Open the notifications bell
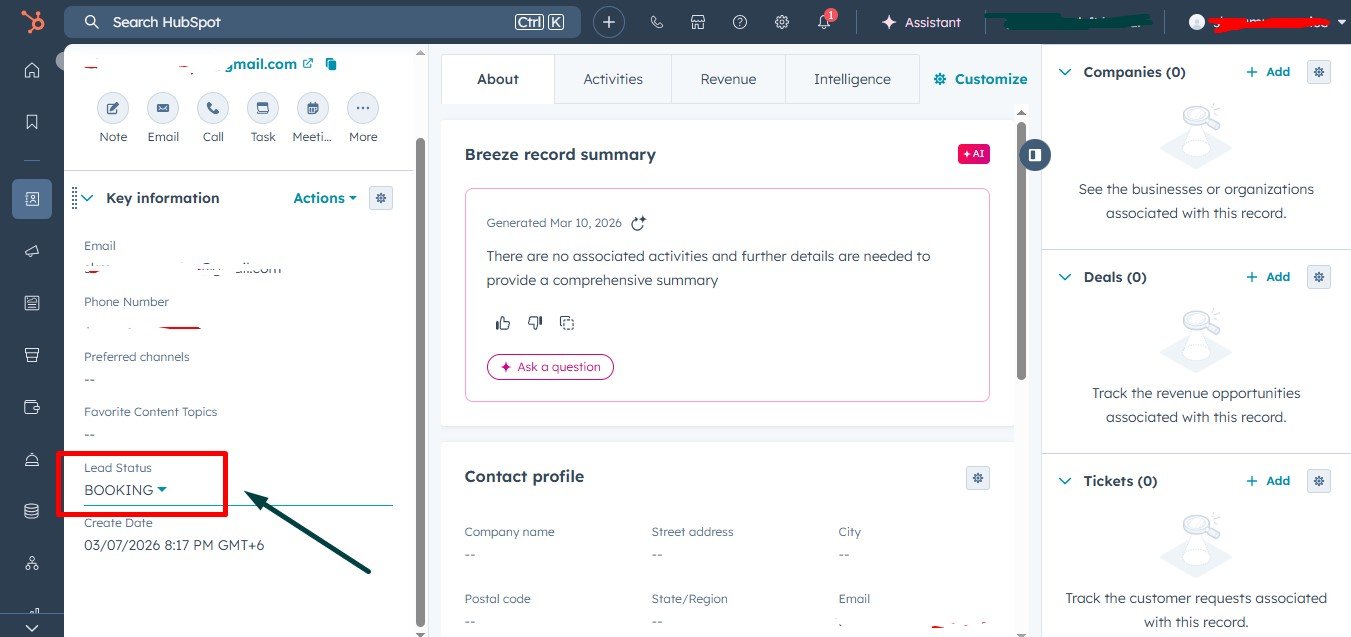The width and height of the screenshot is (1351, 637). [x=824, y=22]
